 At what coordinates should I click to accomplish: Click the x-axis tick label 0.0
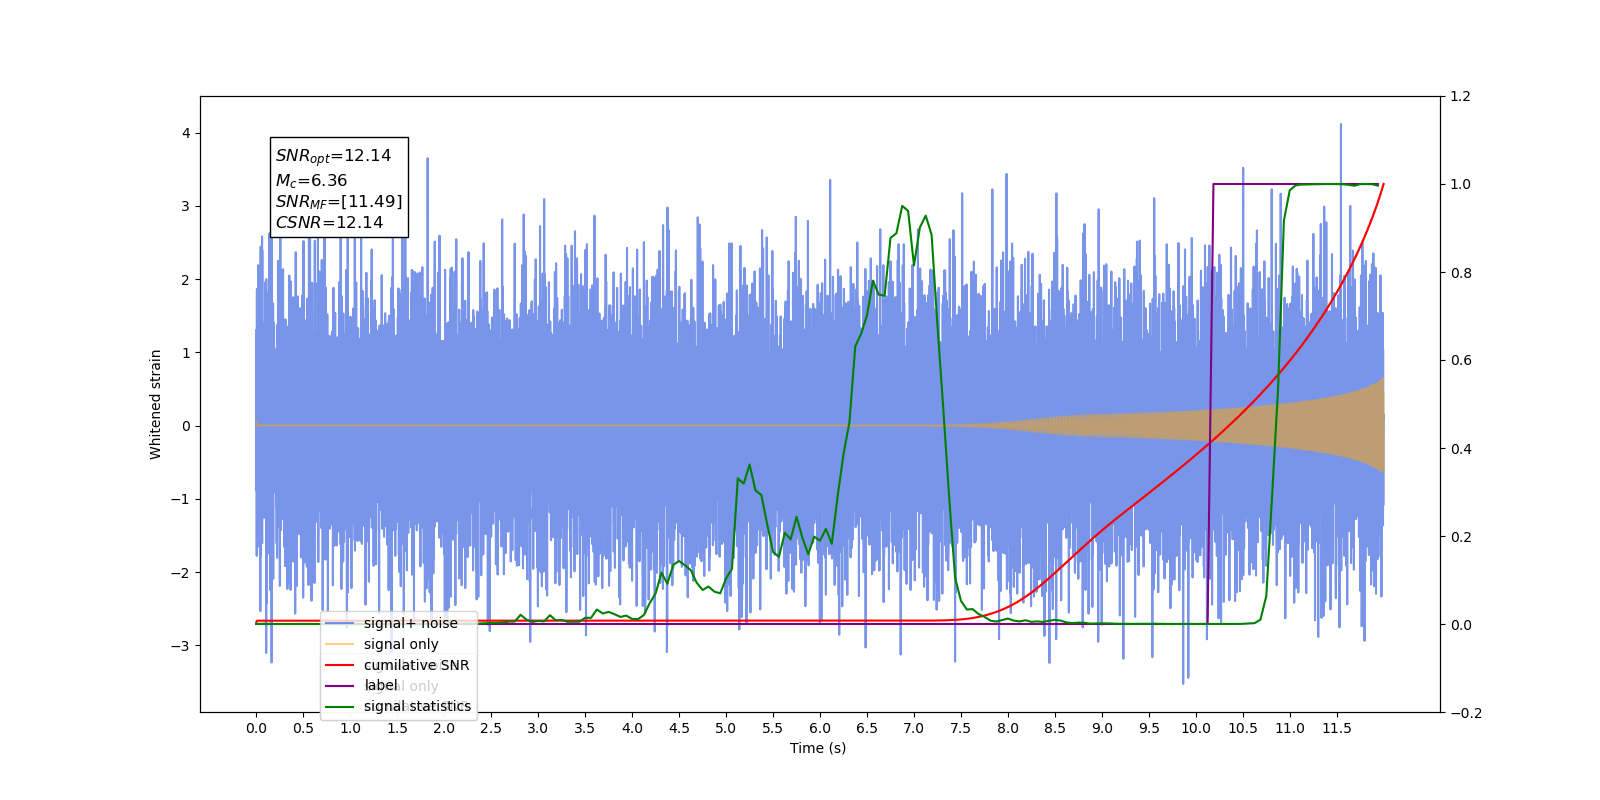pos(256,728)
